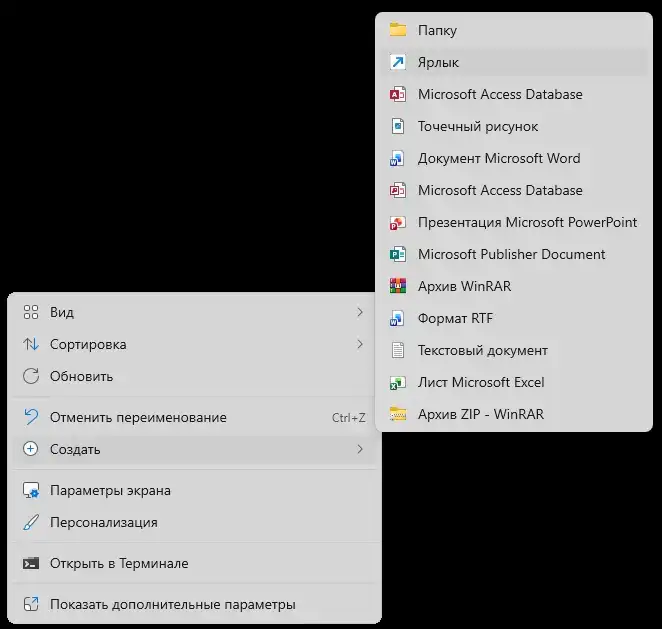The image size is (662, 629).
Task: Choose Microsoft Access Database entry above Презентация PowerPoint
Action: [513, 190]
